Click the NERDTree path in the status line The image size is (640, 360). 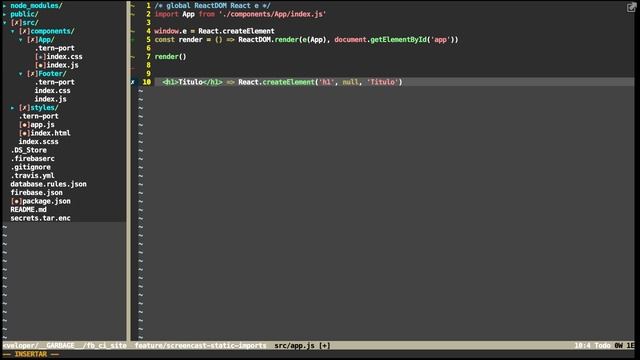64,346
